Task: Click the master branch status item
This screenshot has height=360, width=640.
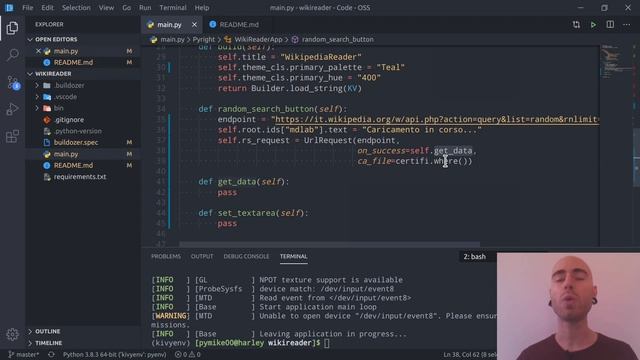Action: tap(24, 354)
